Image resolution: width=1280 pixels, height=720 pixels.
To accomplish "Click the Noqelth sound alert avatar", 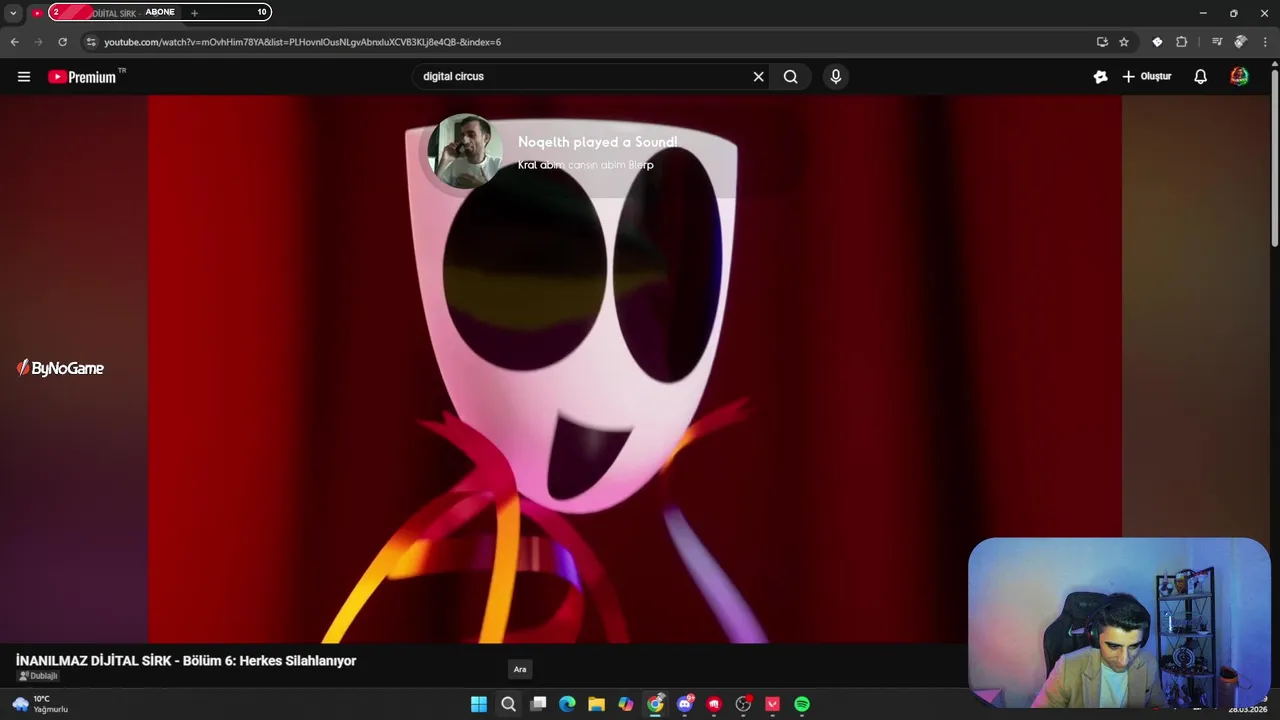I will [x=465, y=151].
